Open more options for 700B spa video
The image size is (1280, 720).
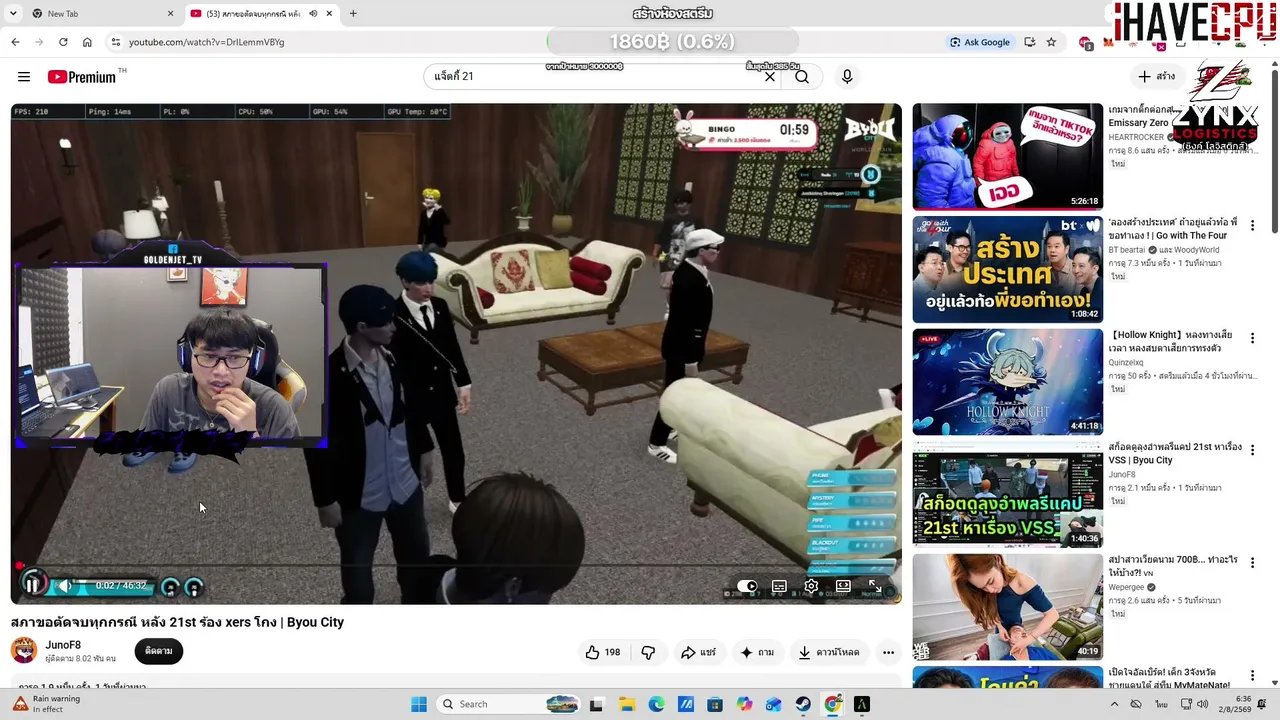(1252, 563)
